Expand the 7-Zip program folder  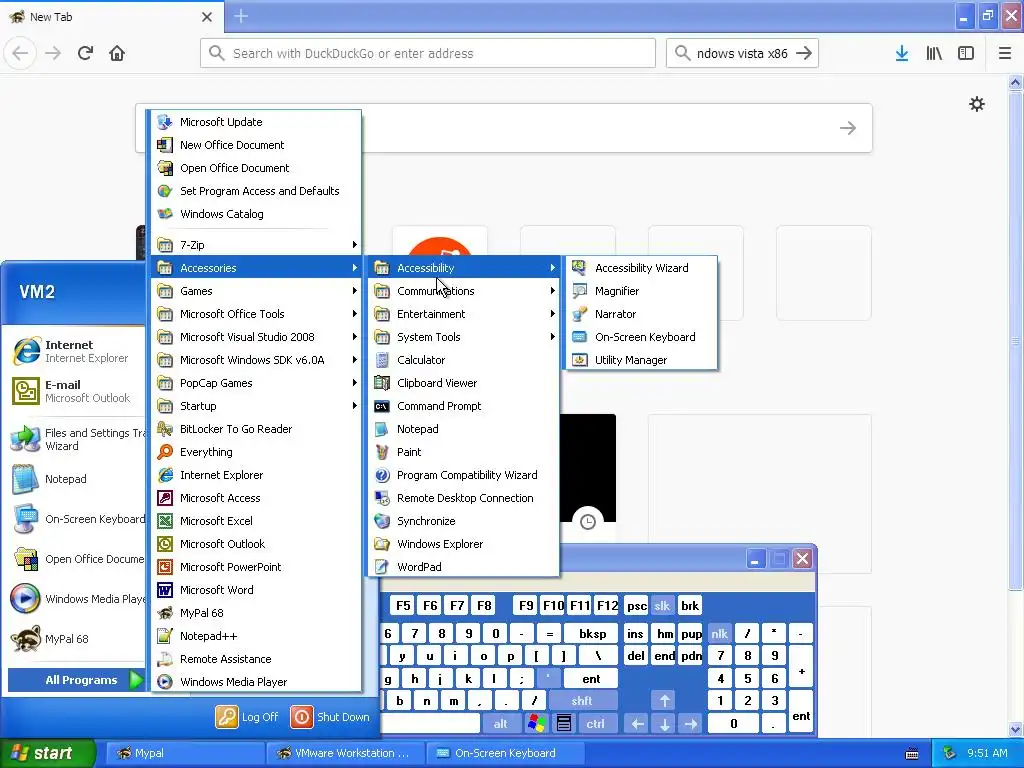(256, 245)
